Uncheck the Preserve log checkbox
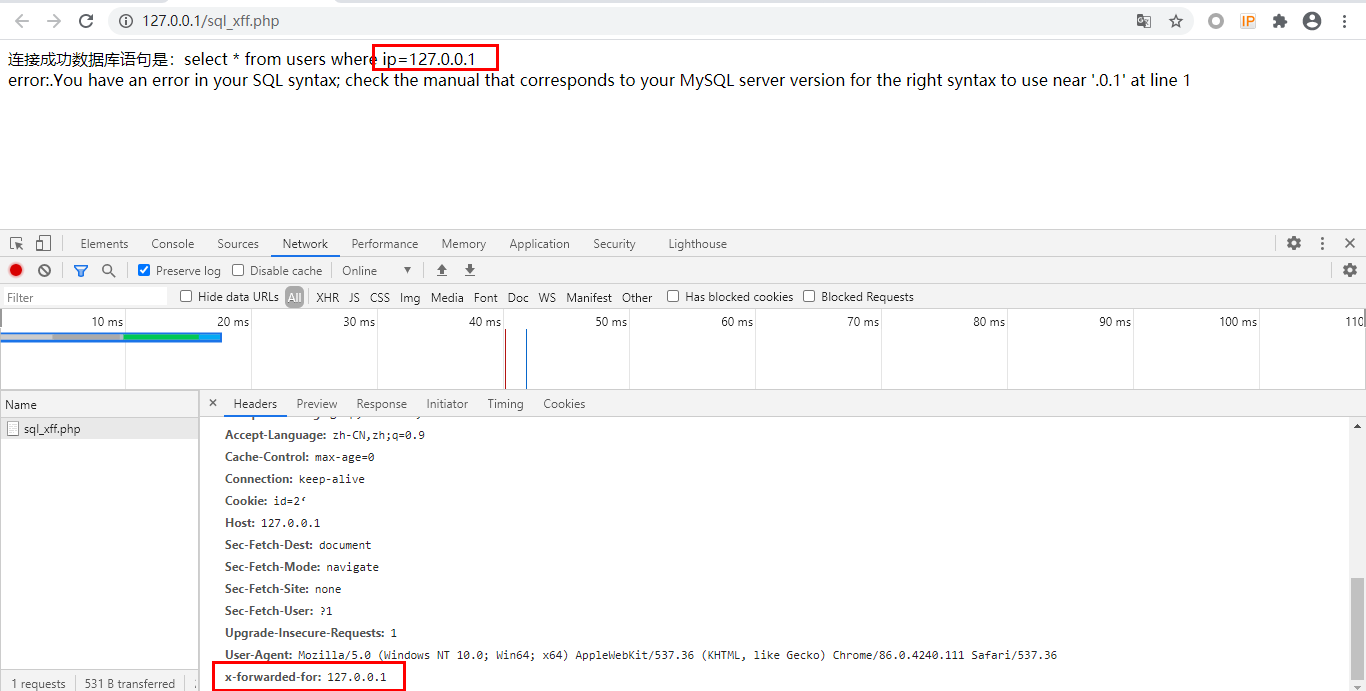The image size is (1366, 691). tap(144, 270)
